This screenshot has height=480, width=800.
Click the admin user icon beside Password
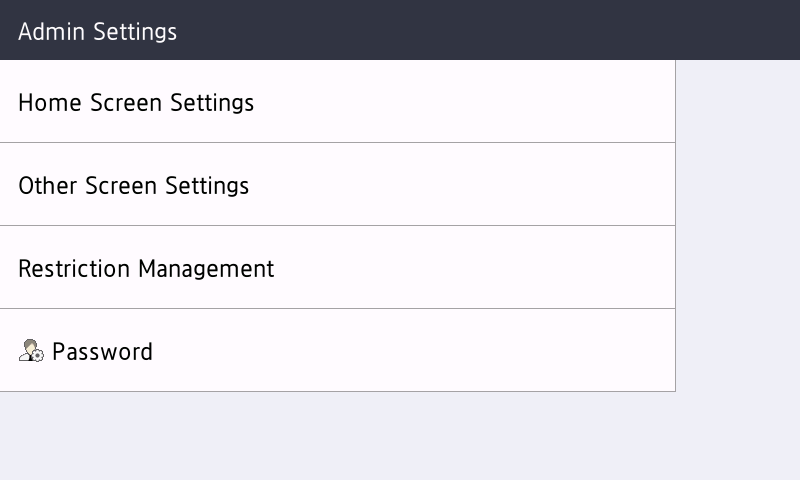31,351
